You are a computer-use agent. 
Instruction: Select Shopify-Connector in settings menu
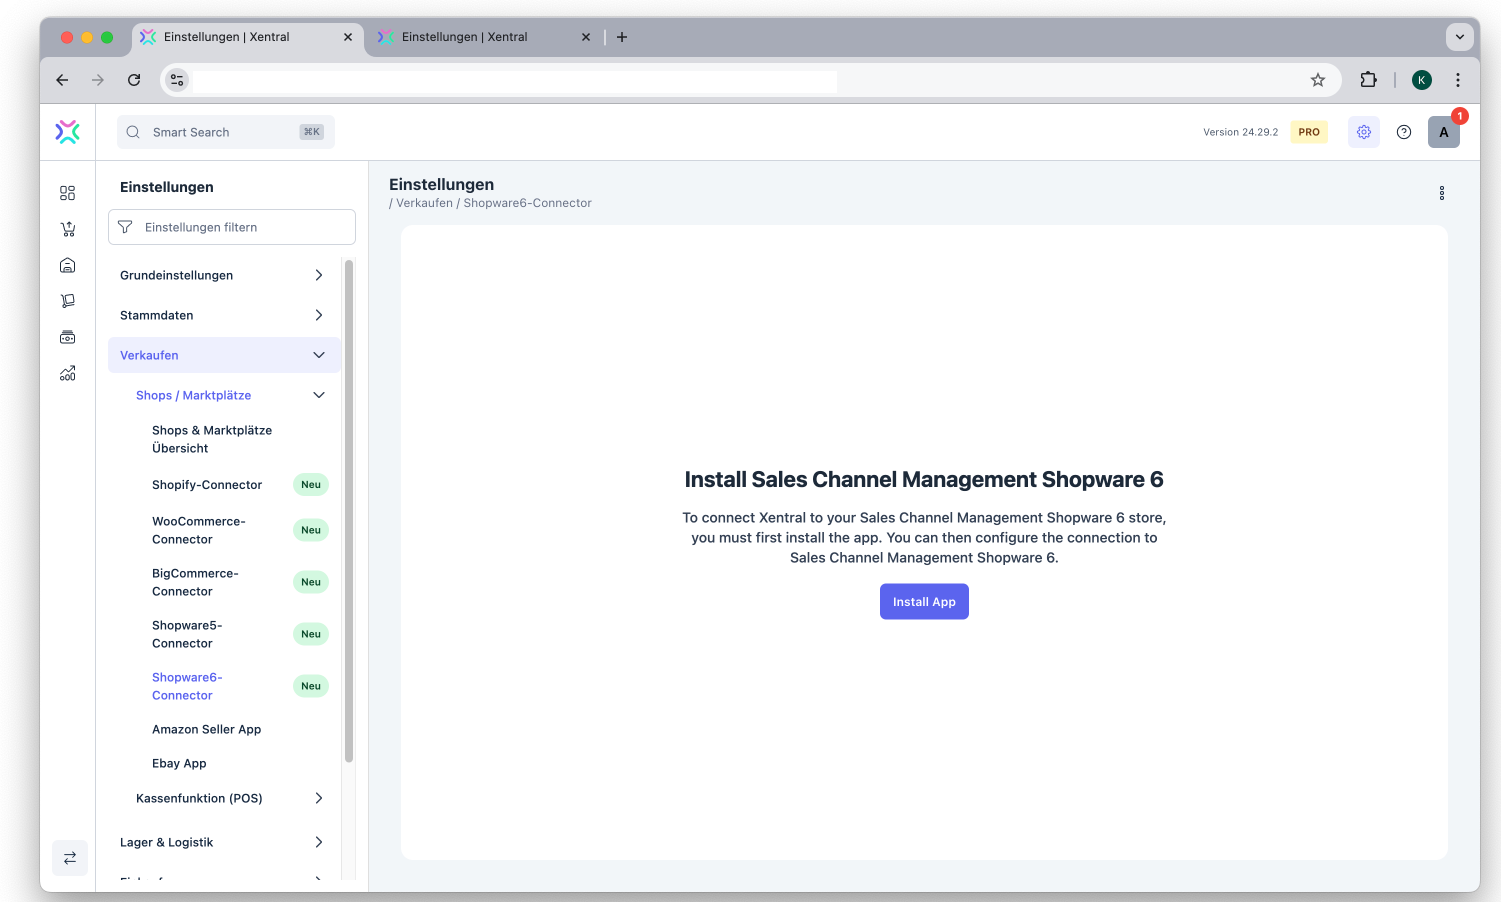(207, 485)
